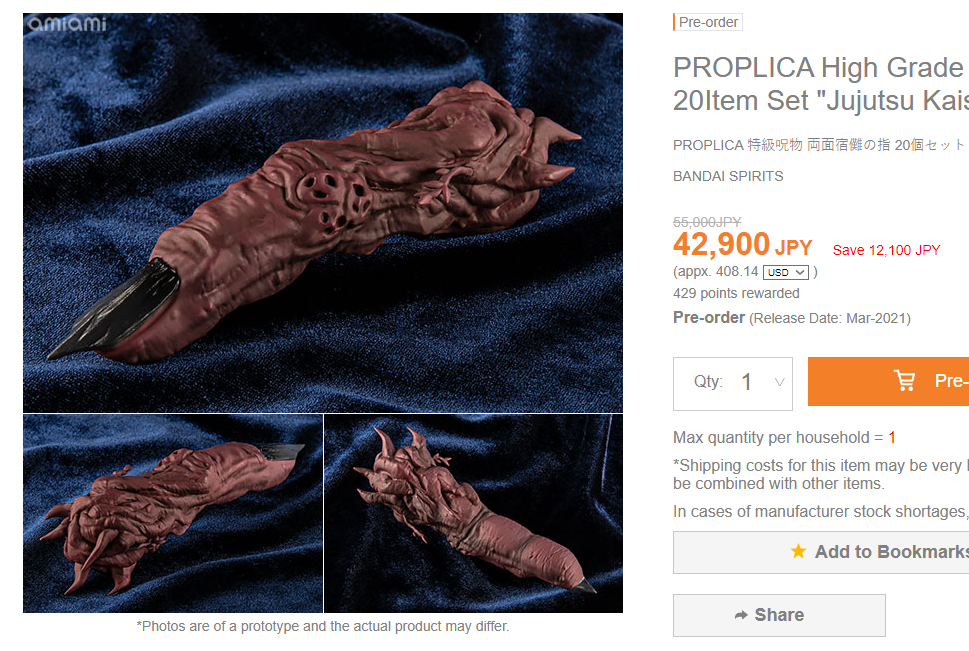View the bottom-left finger thumbnail
Viewport: 969px width, 651px height.
coord(173,513)
